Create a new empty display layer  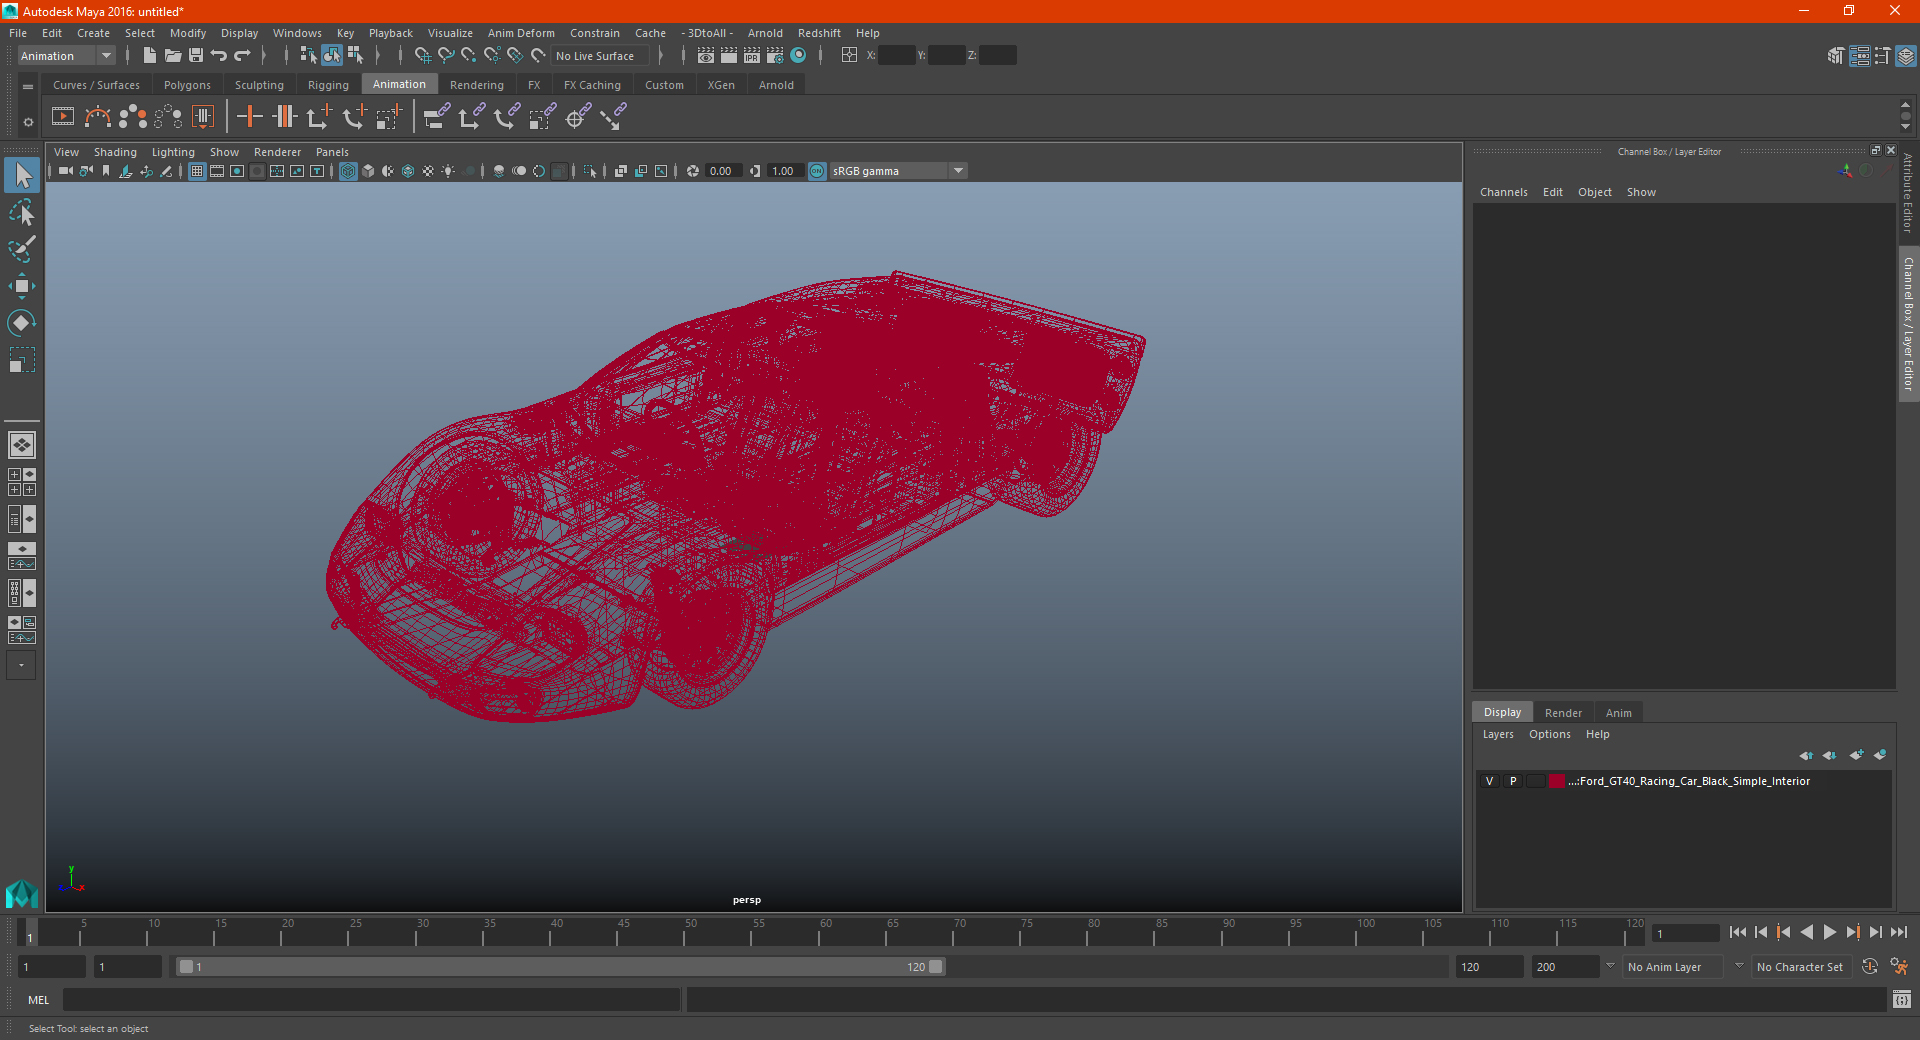(x=1856, y=755)
